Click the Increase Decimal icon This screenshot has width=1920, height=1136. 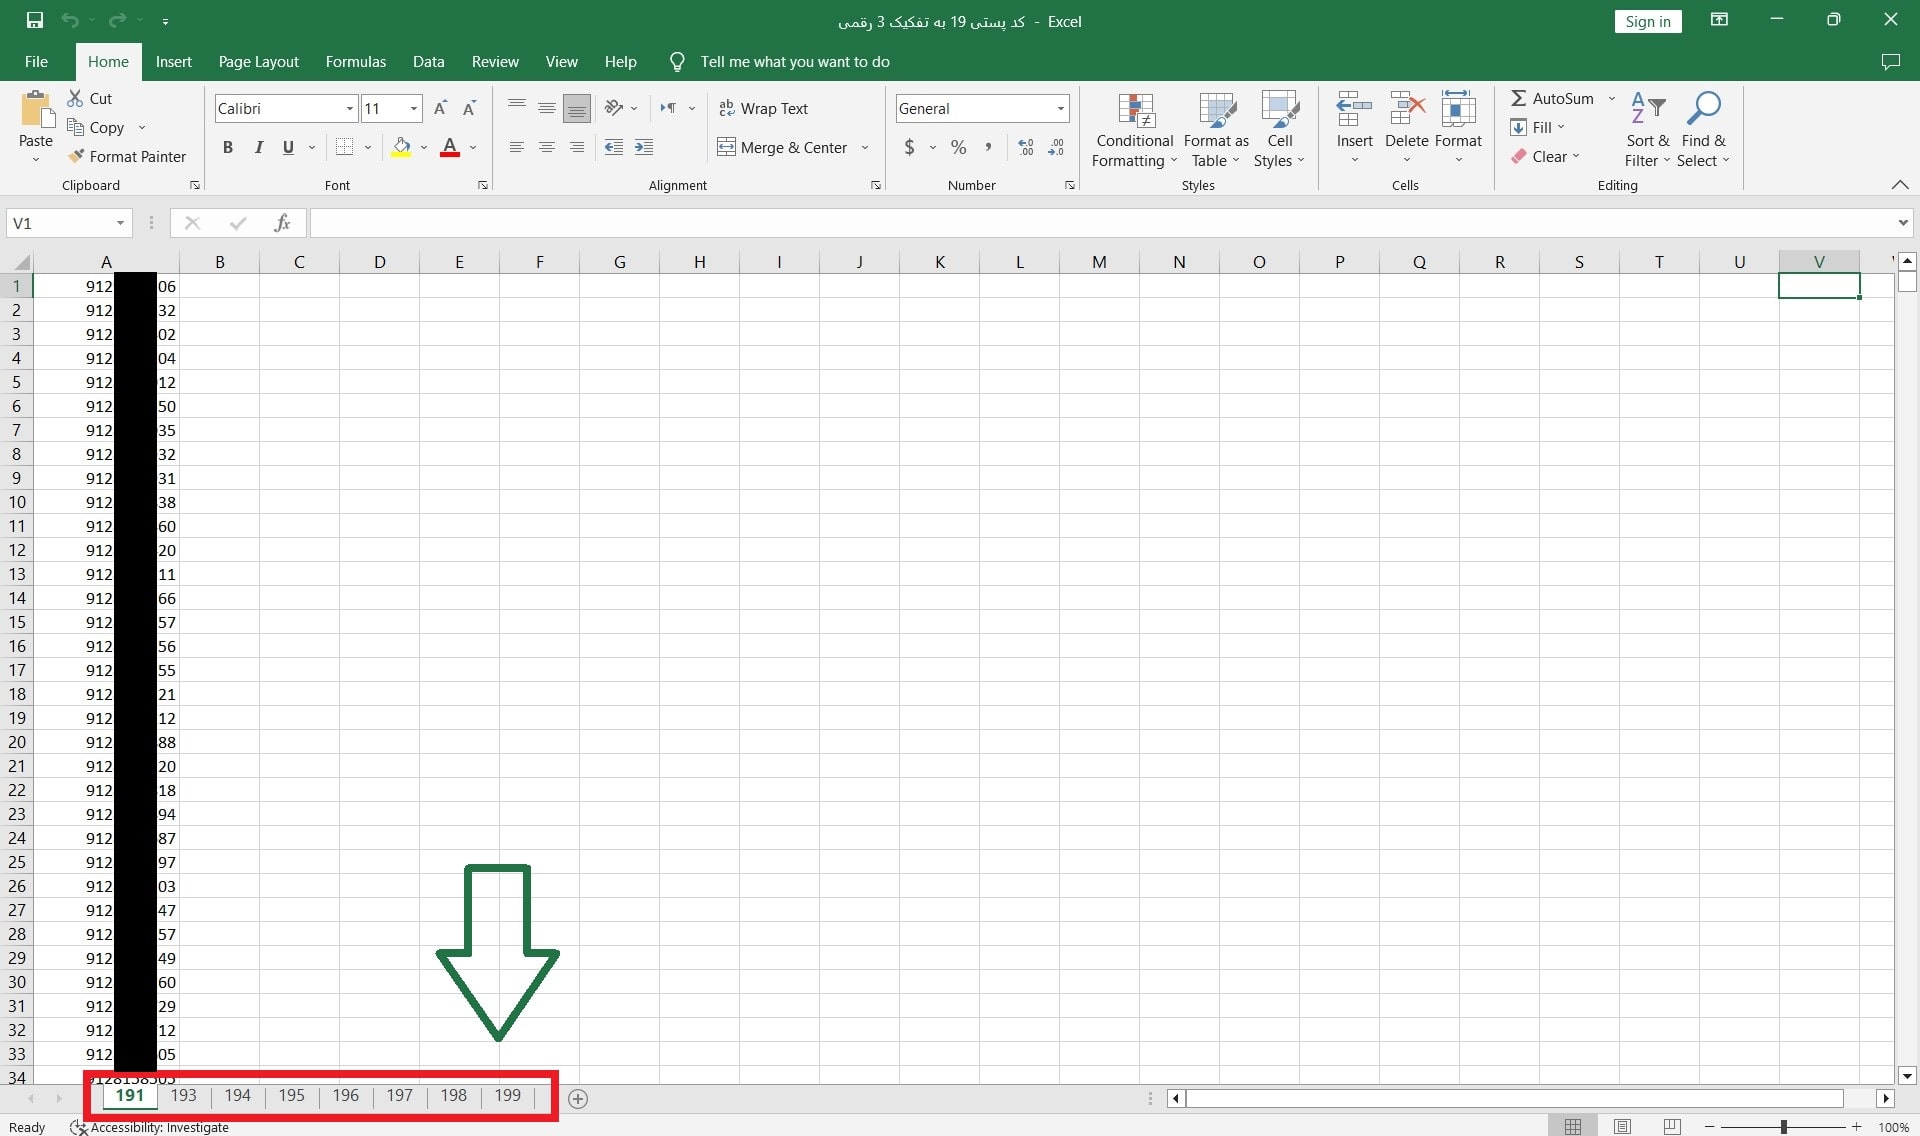1025,147
